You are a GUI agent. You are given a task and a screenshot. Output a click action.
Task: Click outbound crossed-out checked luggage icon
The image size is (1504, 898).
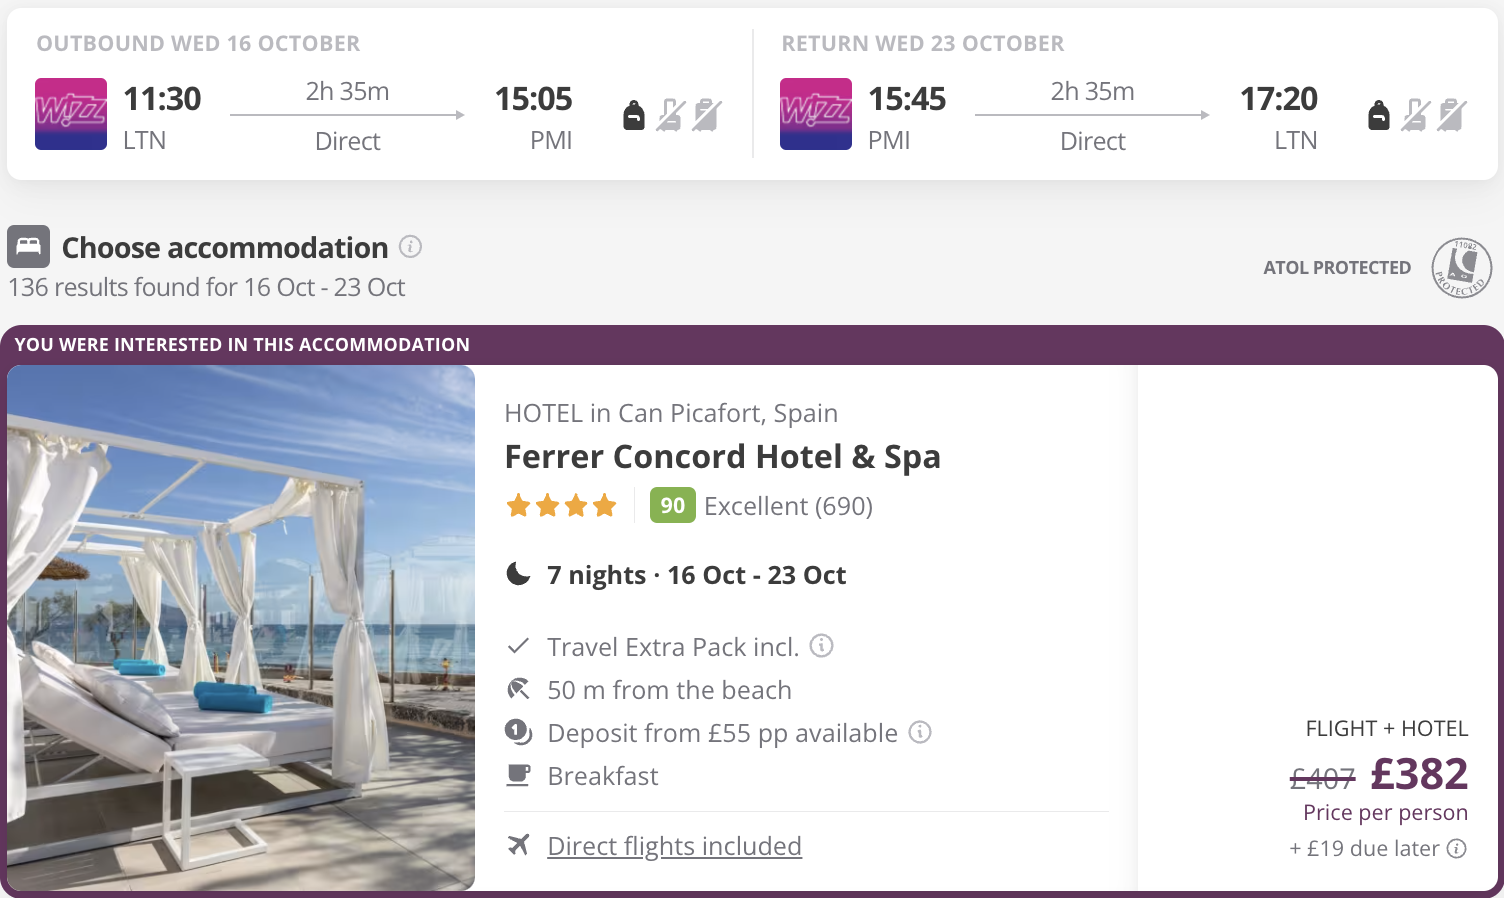706,116
